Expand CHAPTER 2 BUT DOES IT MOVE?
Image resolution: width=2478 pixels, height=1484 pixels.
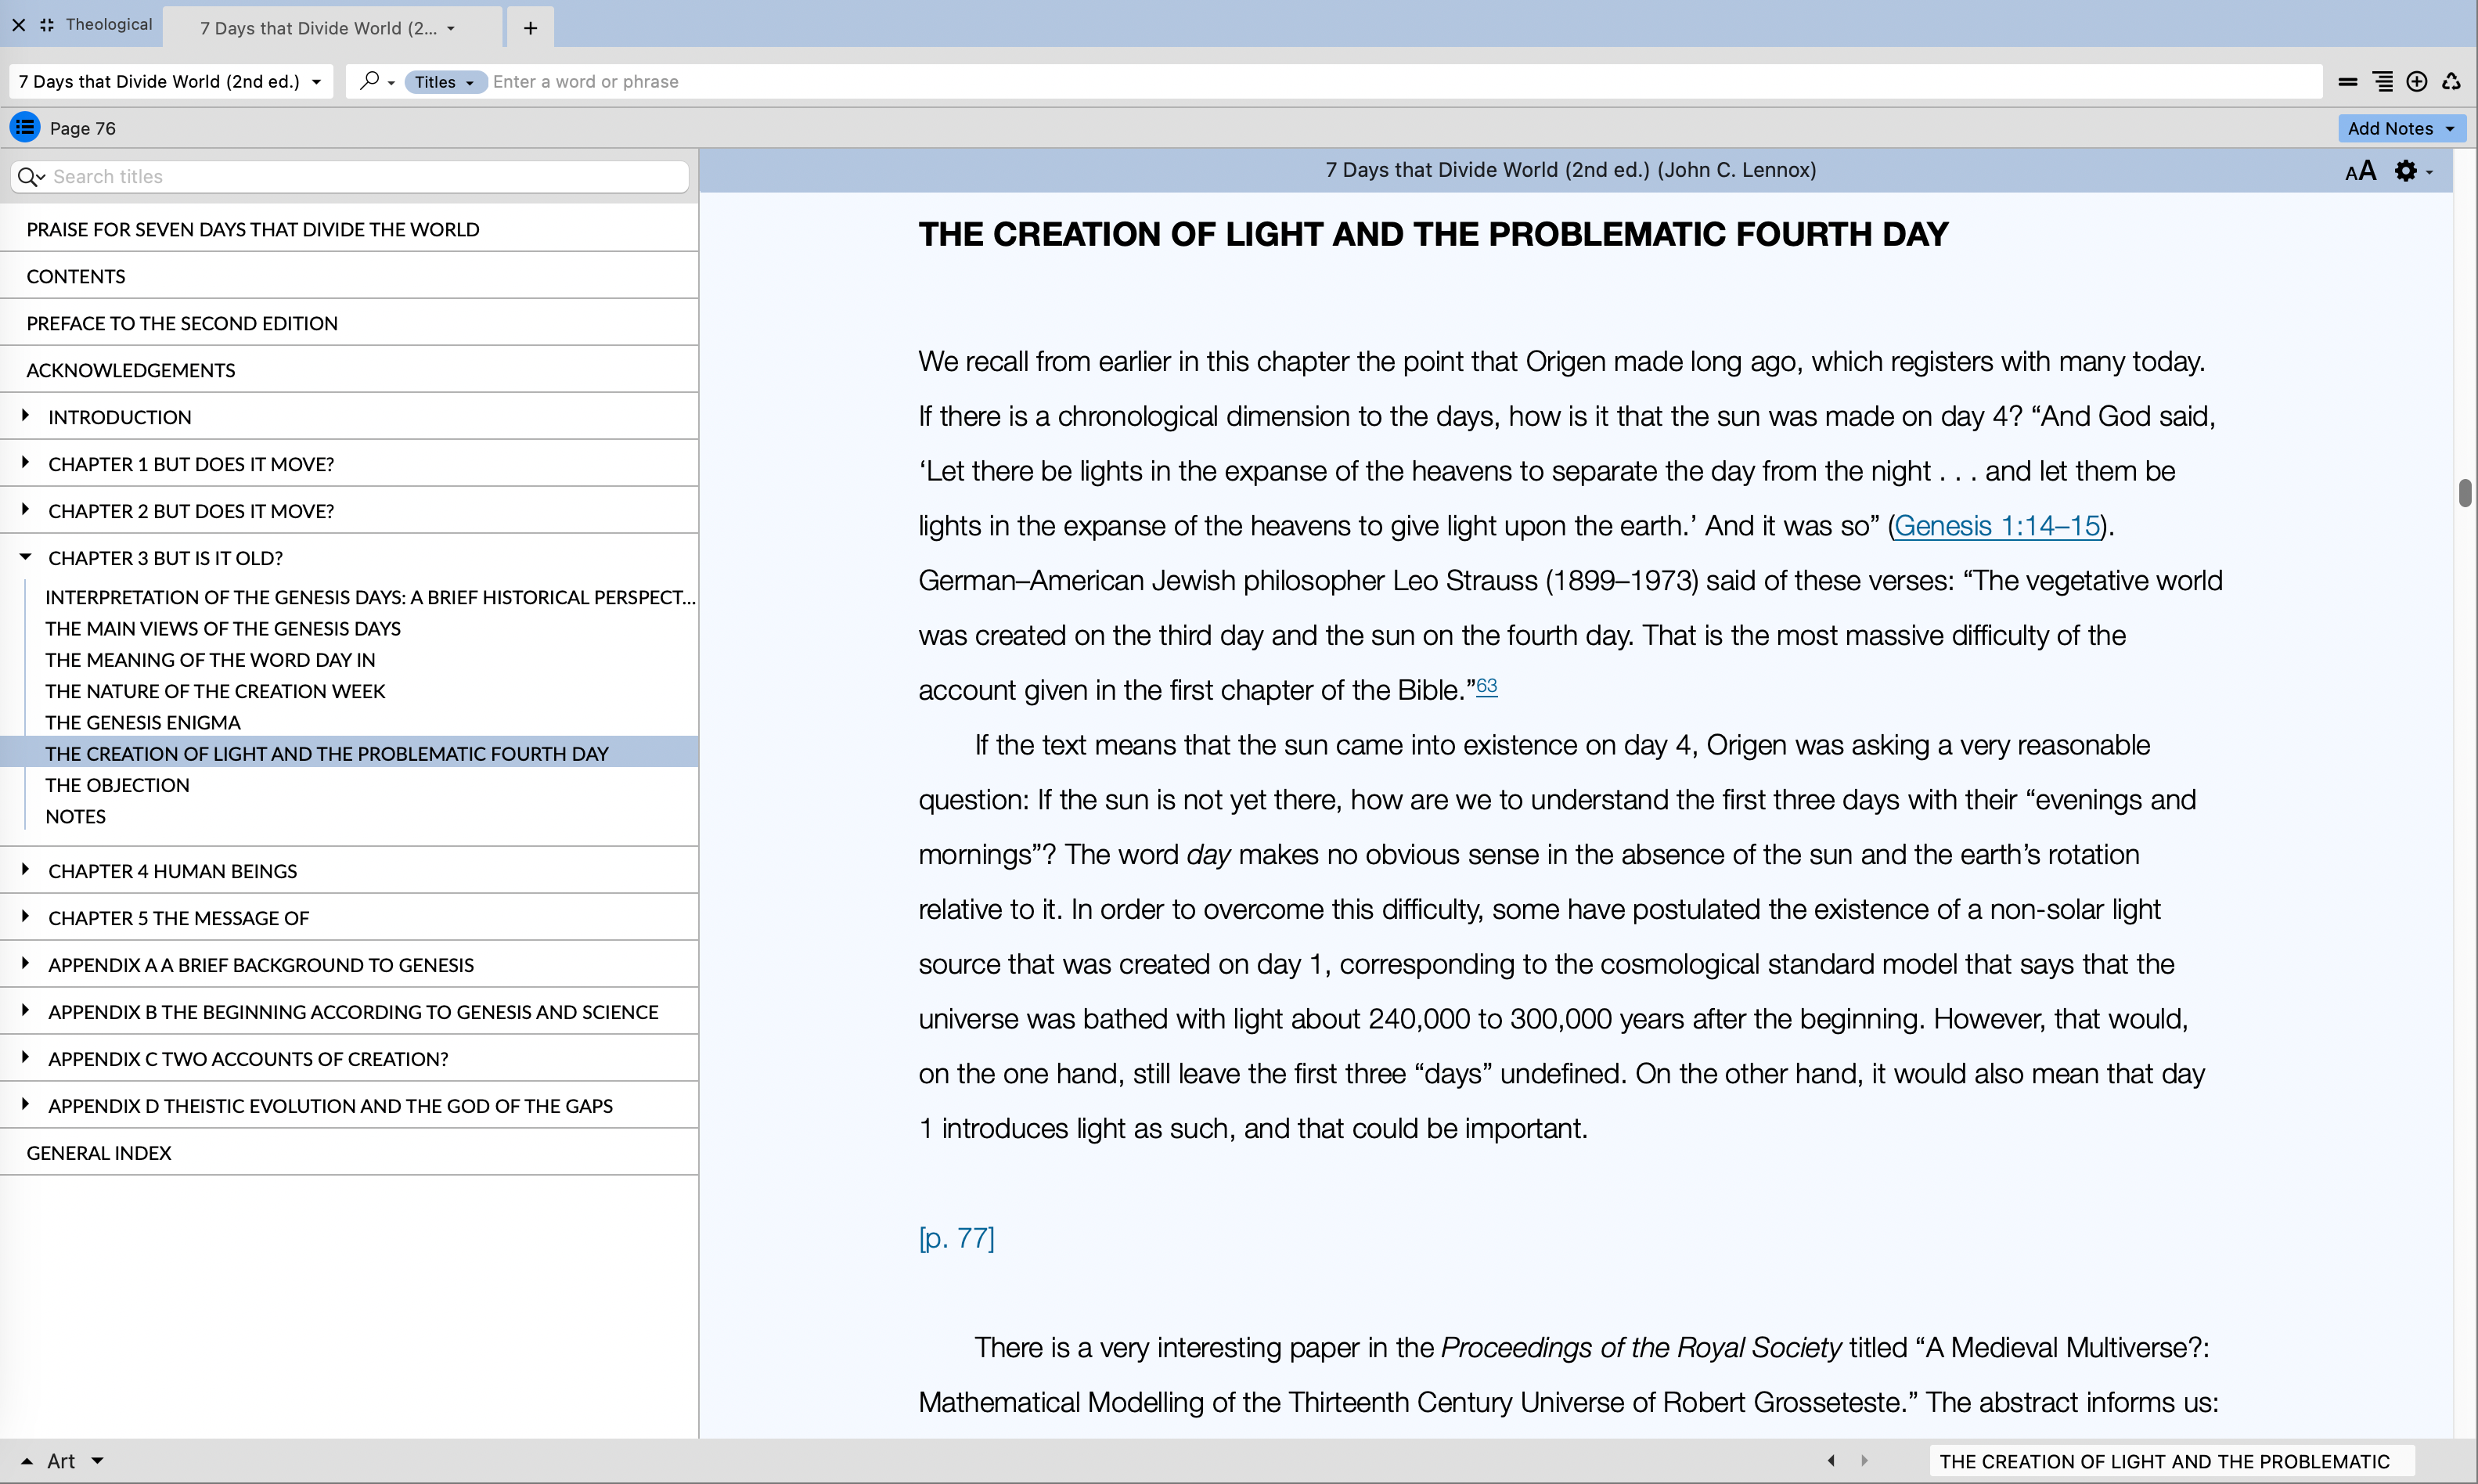tap(25, 510)
